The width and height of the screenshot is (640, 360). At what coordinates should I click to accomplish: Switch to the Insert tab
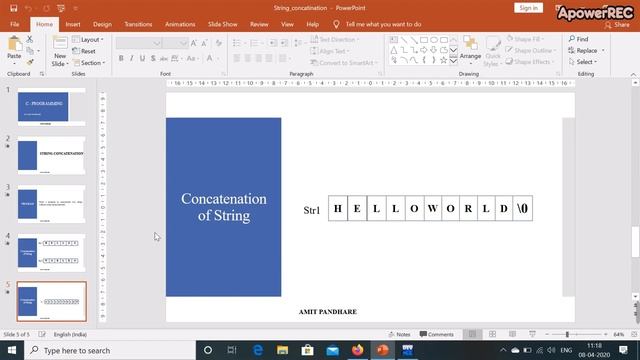[x=73, y=24]
